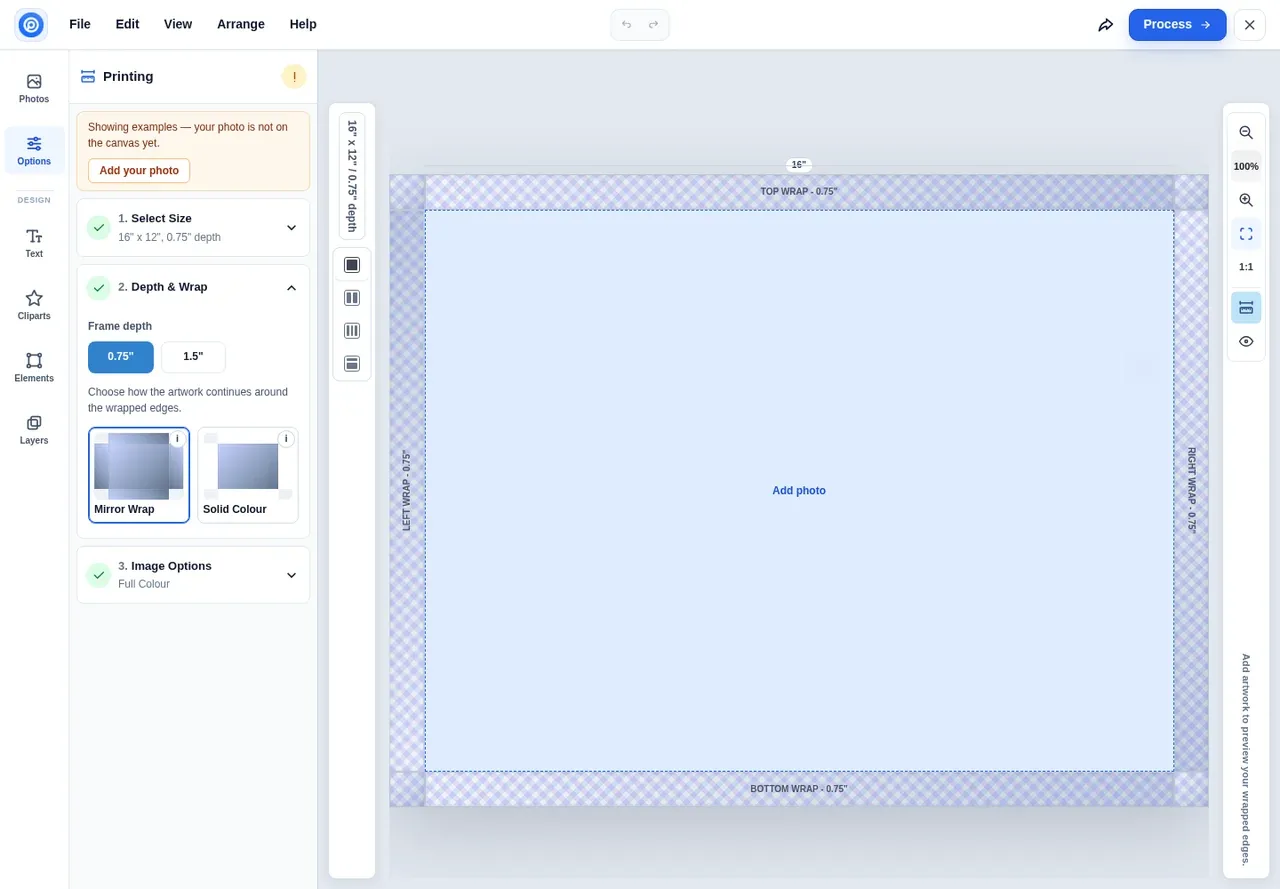Toggle the eye preview visibility
The image size is (1280, 889).
tap(1246, 341)
